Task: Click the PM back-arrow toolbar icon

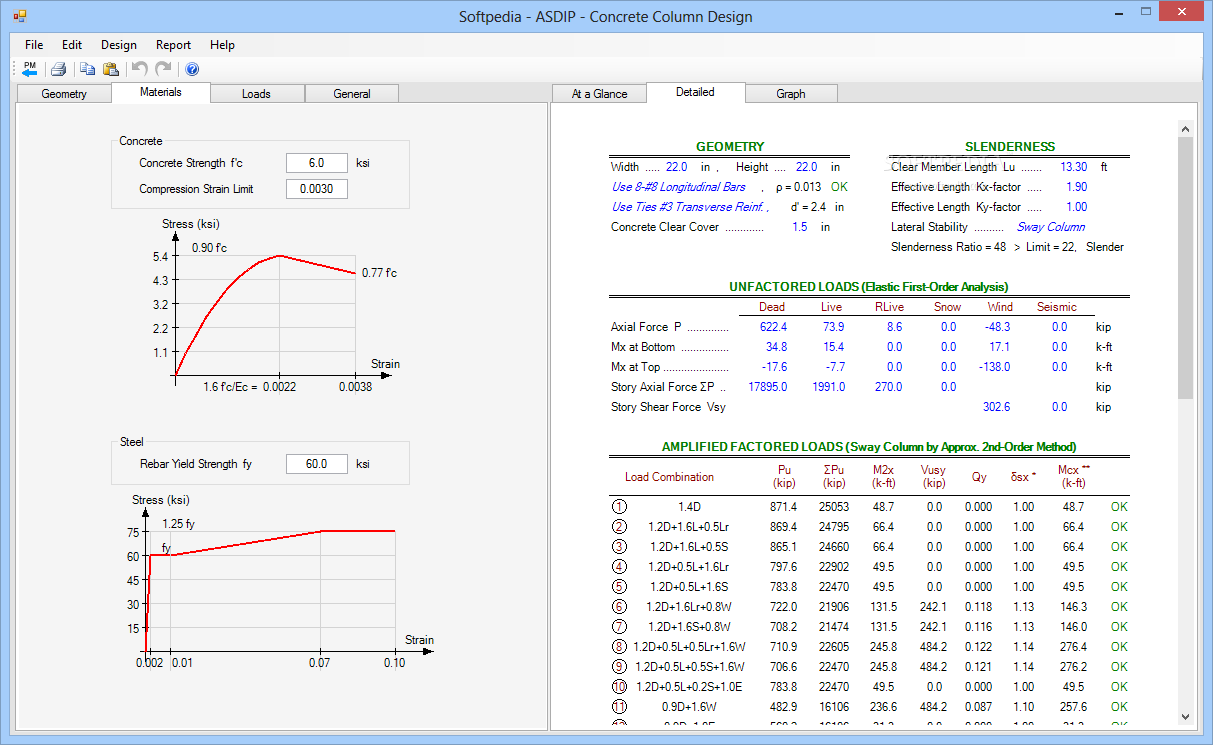Action: click(29, 69)
